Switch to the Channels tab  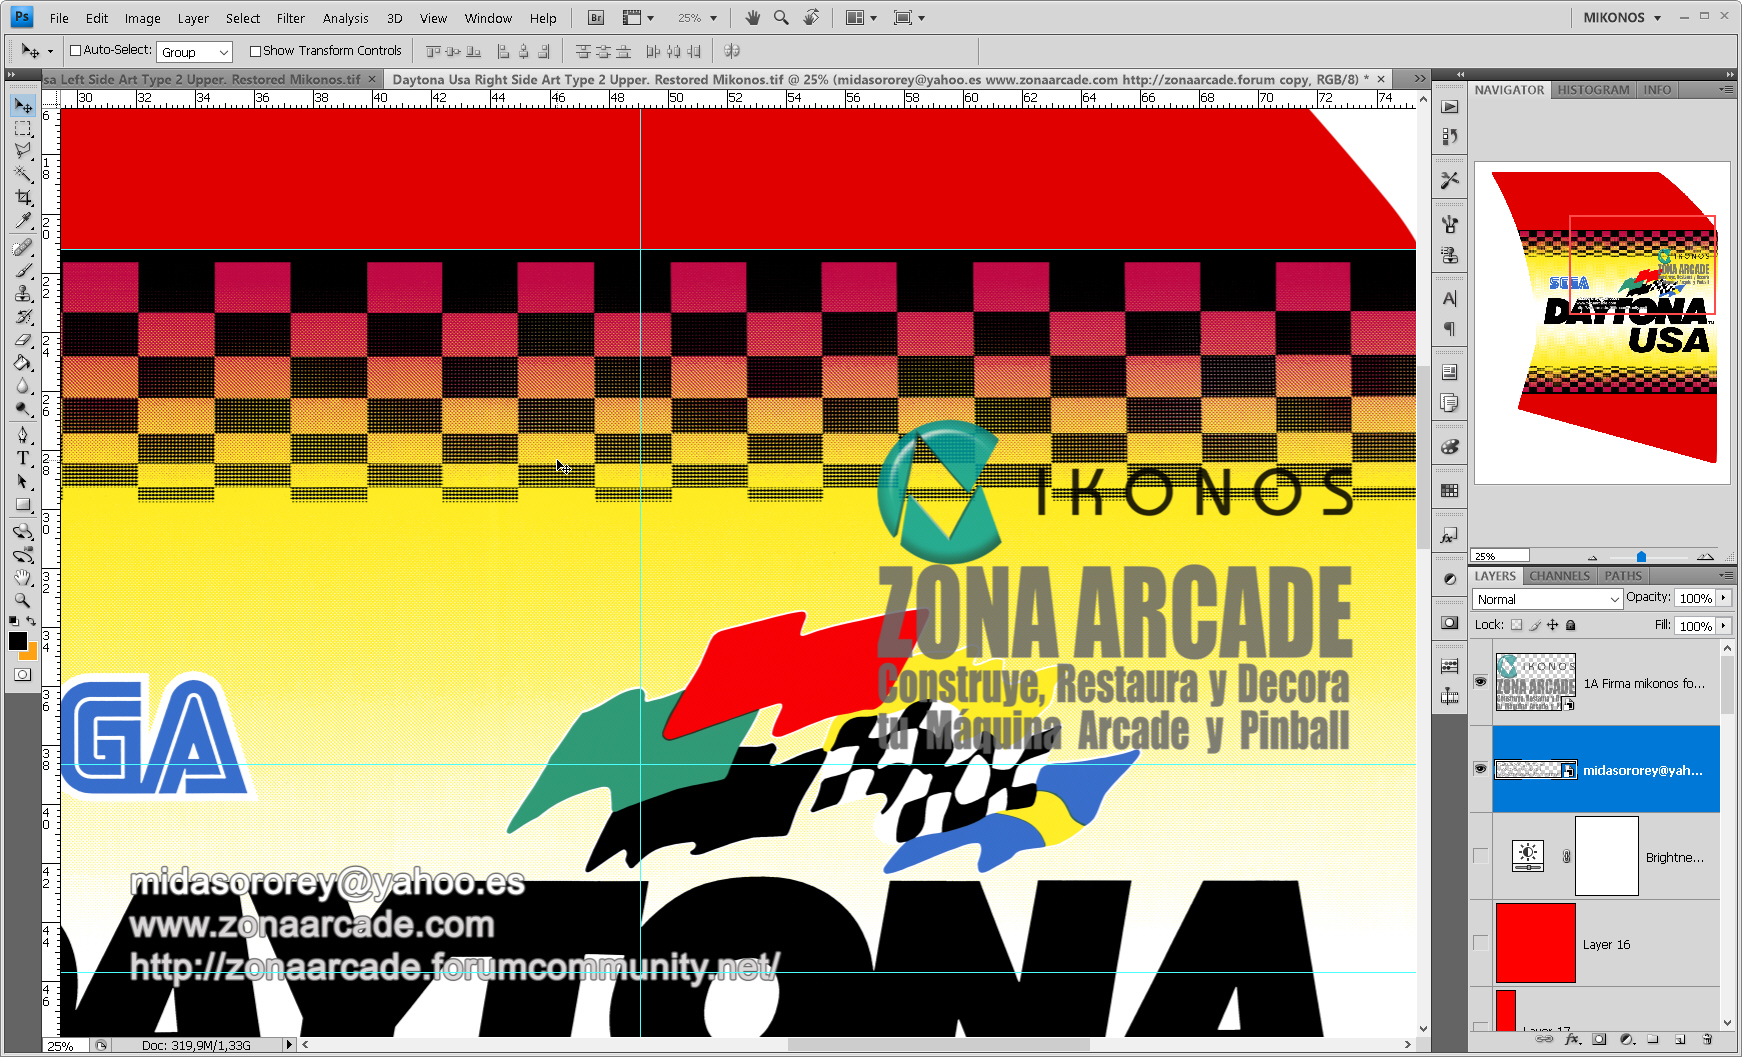coord(1559,576)
